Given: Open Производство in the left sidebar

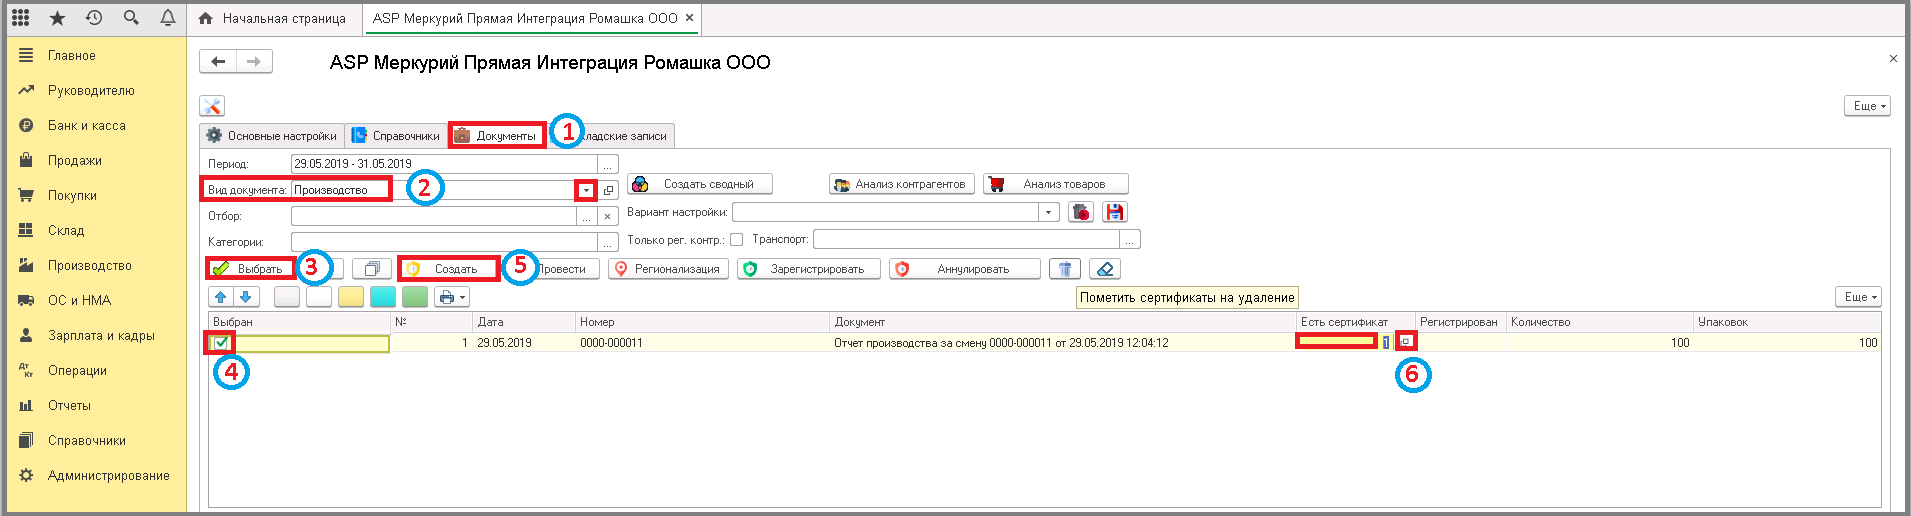Looking at the screenshot, I should pos(90,265).
